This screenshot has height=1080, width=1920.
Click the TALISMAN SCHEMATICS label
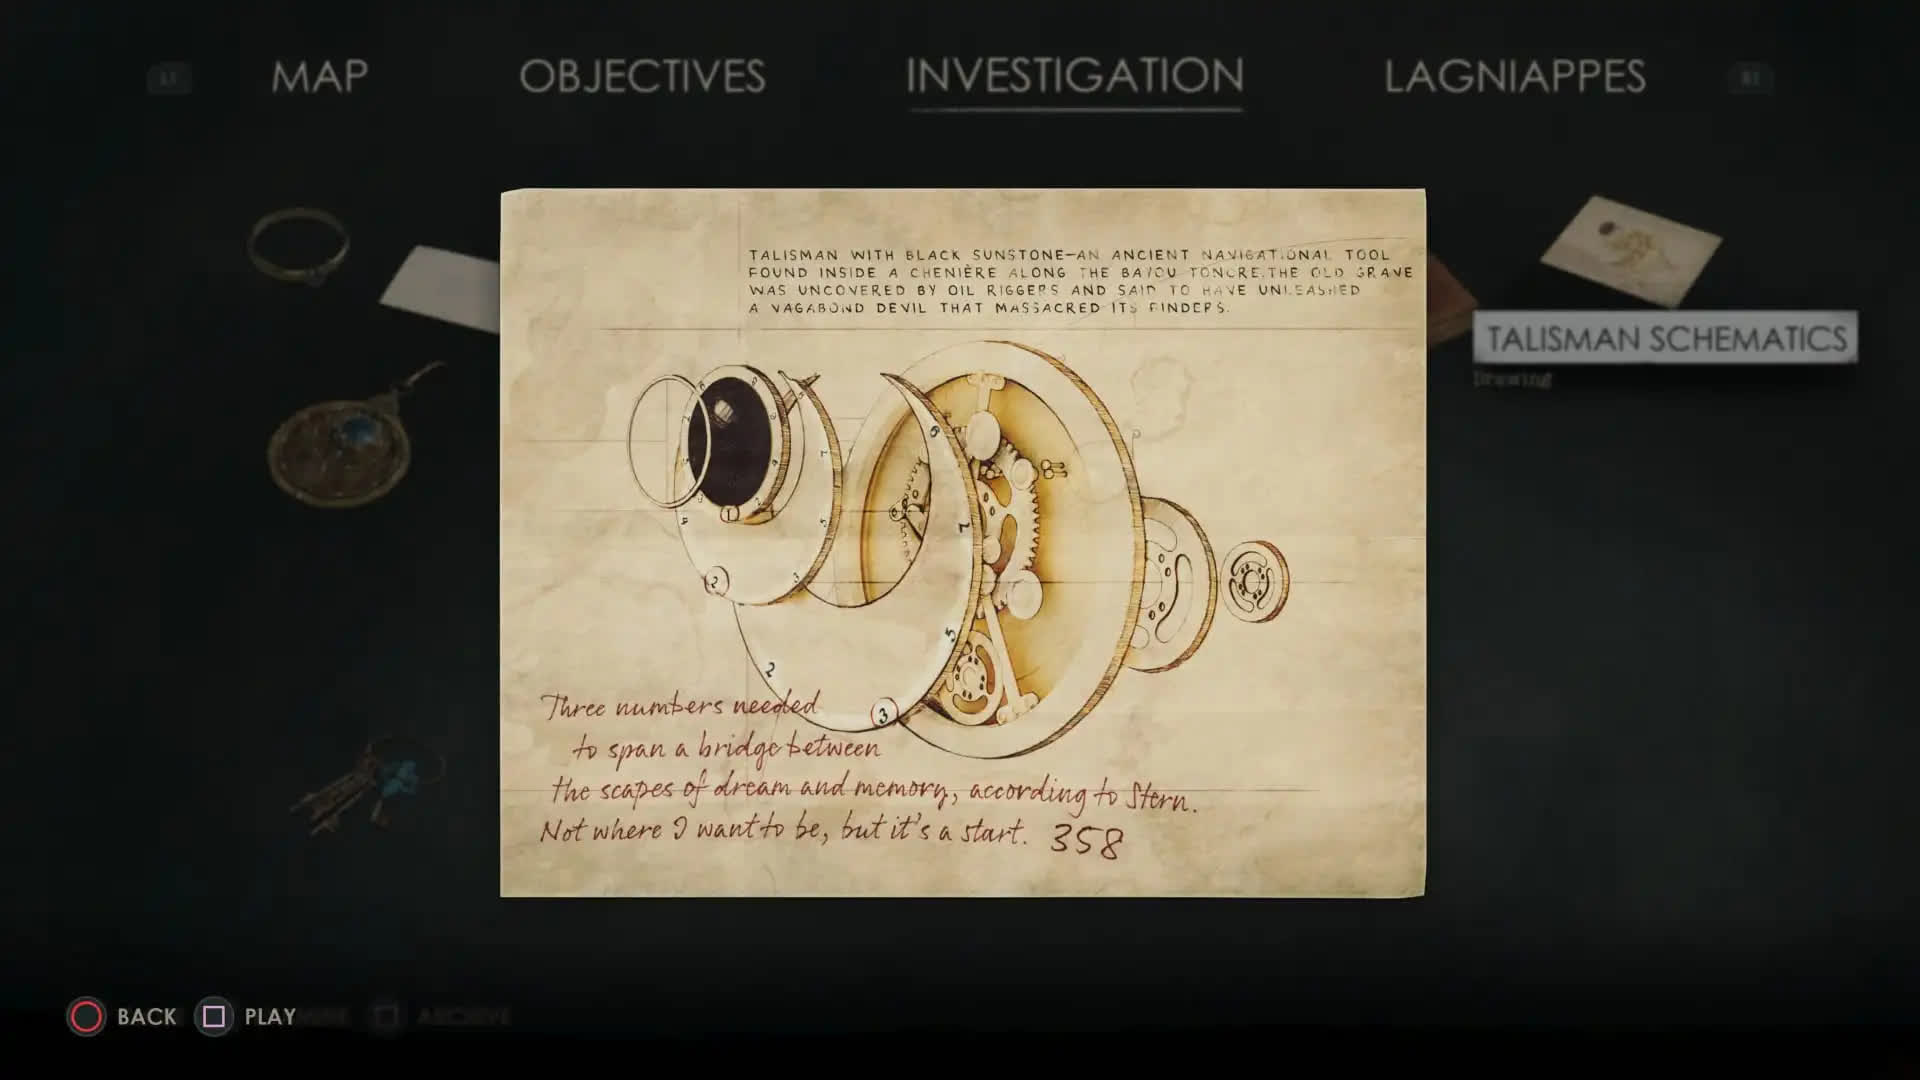pos(1666,338)
